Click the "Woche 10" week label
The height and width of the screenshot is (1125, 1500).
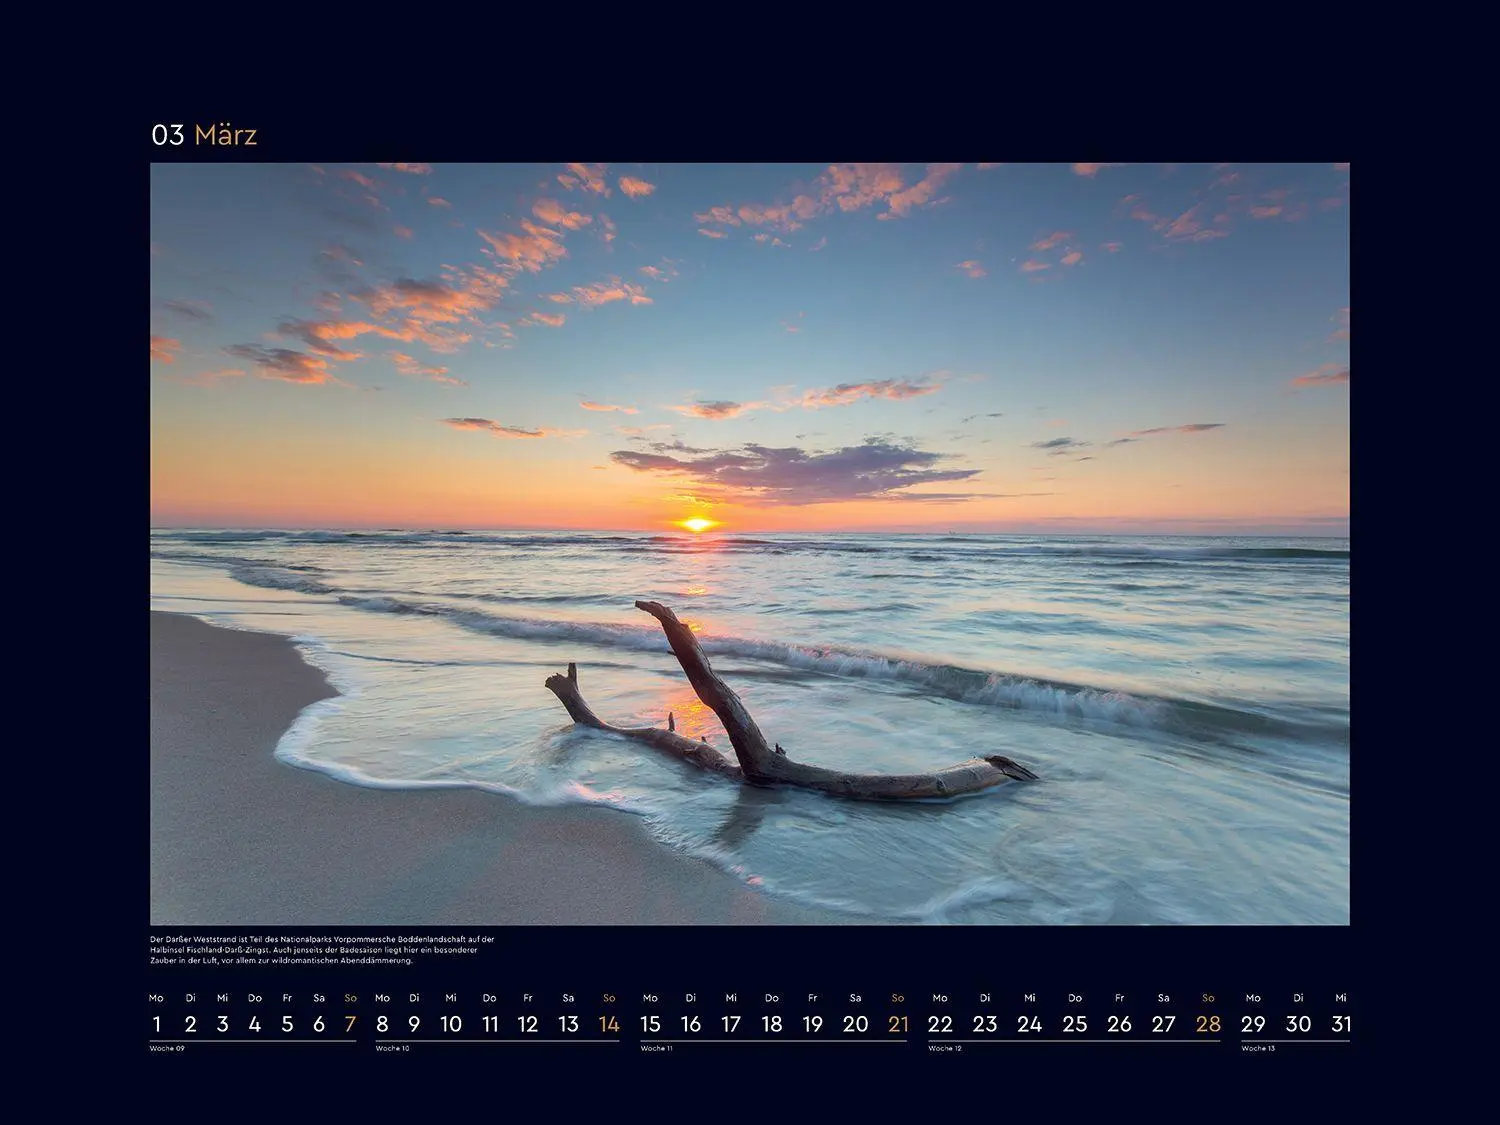point(392,1048)
